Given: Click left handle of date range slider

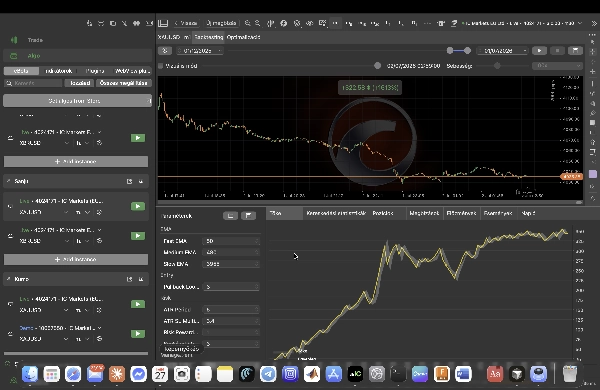Looking at the screenshot, I should 450,51.
